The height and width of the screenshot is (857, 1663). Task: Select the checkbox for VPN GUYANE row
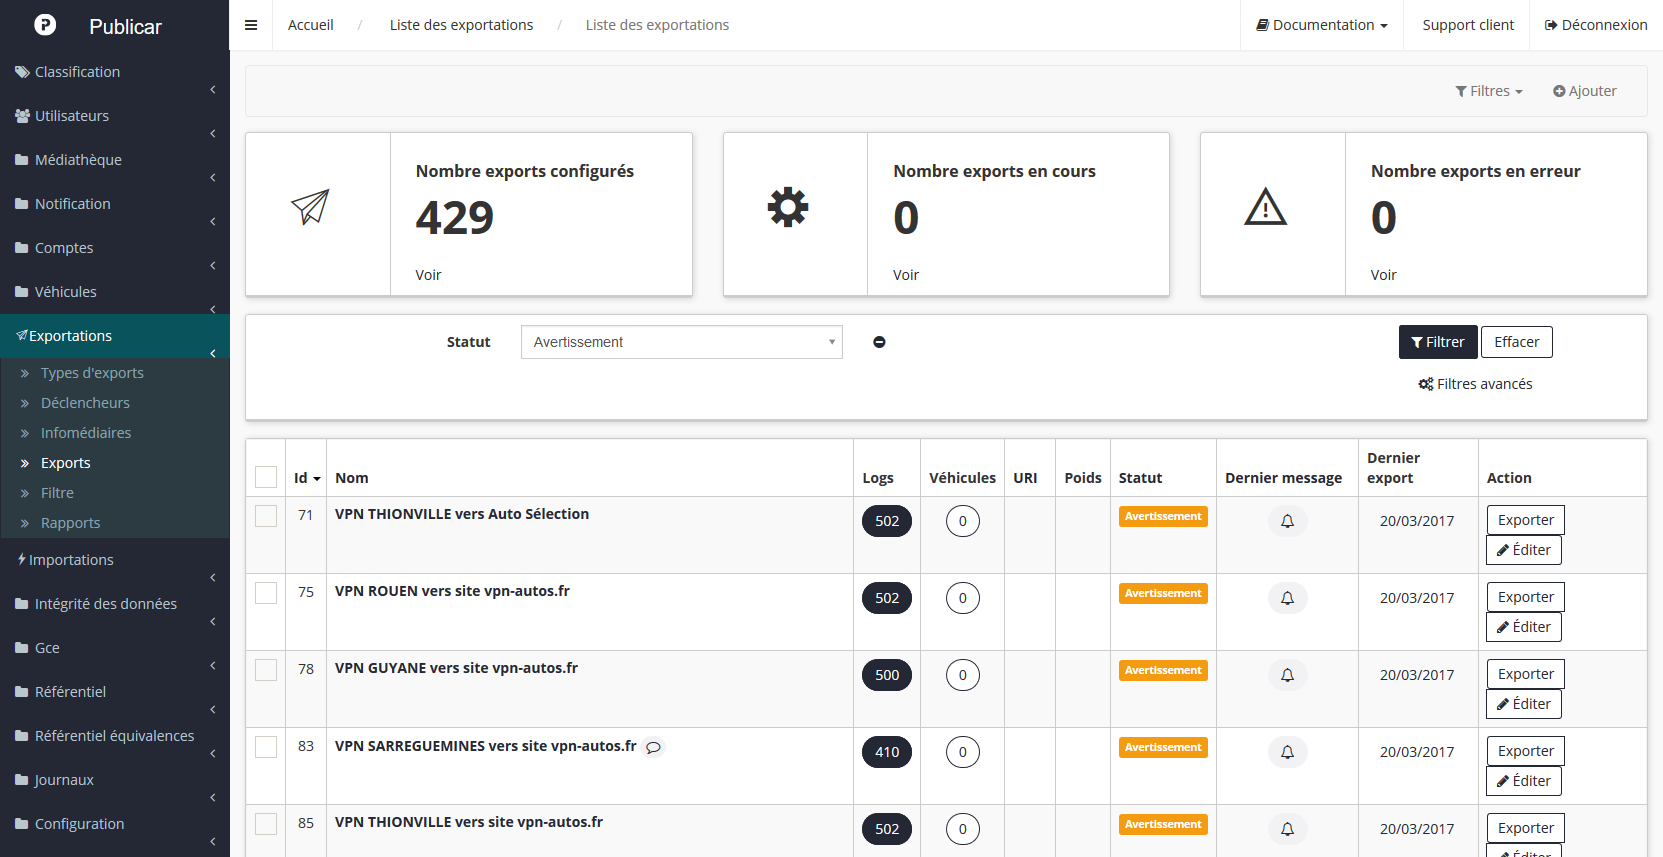(x=266, y=670)
